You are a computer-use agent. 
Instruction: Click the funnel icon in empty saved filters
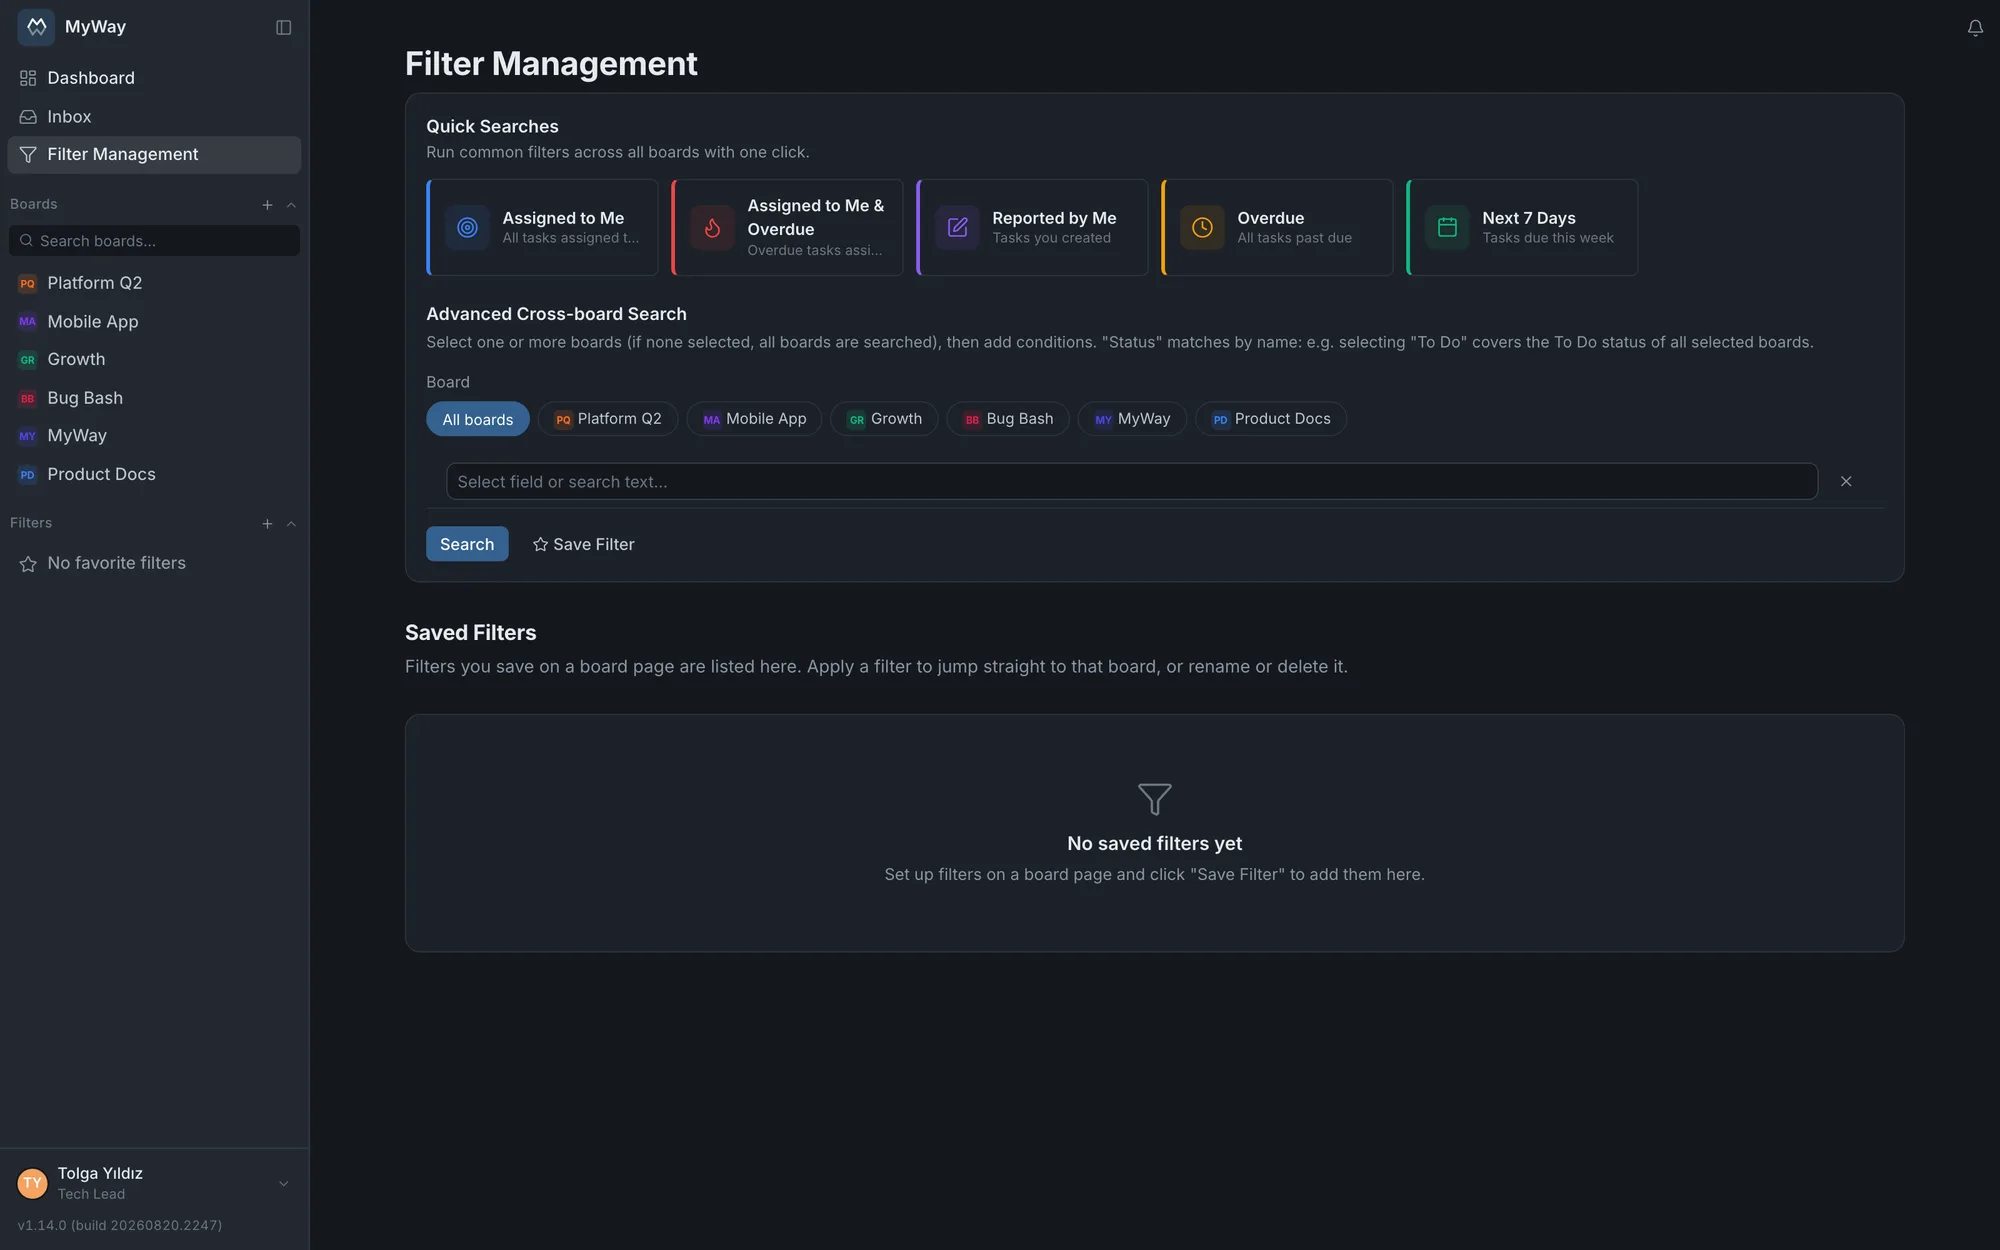1155,799
